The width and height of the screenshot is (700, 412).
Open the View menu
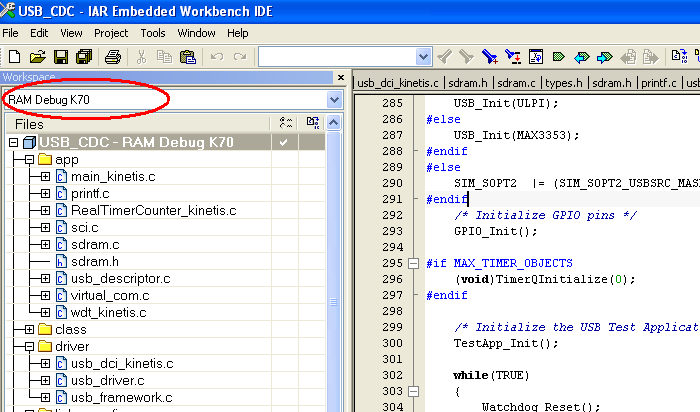[x=71, y=33]
